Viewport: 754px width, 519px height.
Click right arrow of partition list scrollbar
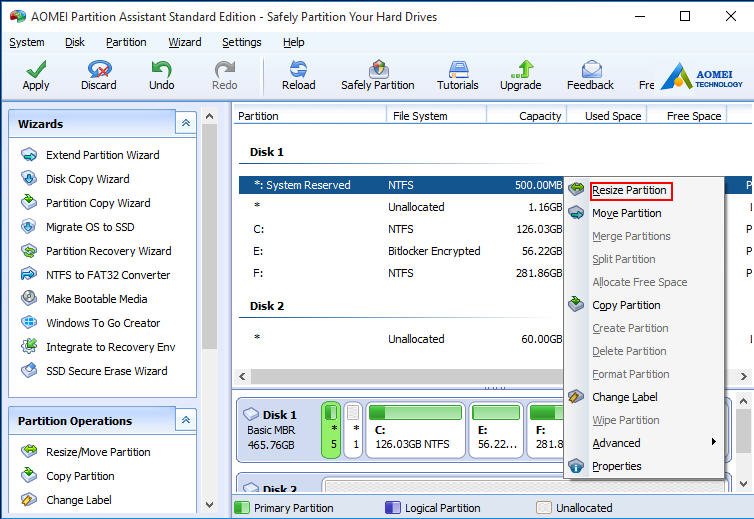(744, 376)
